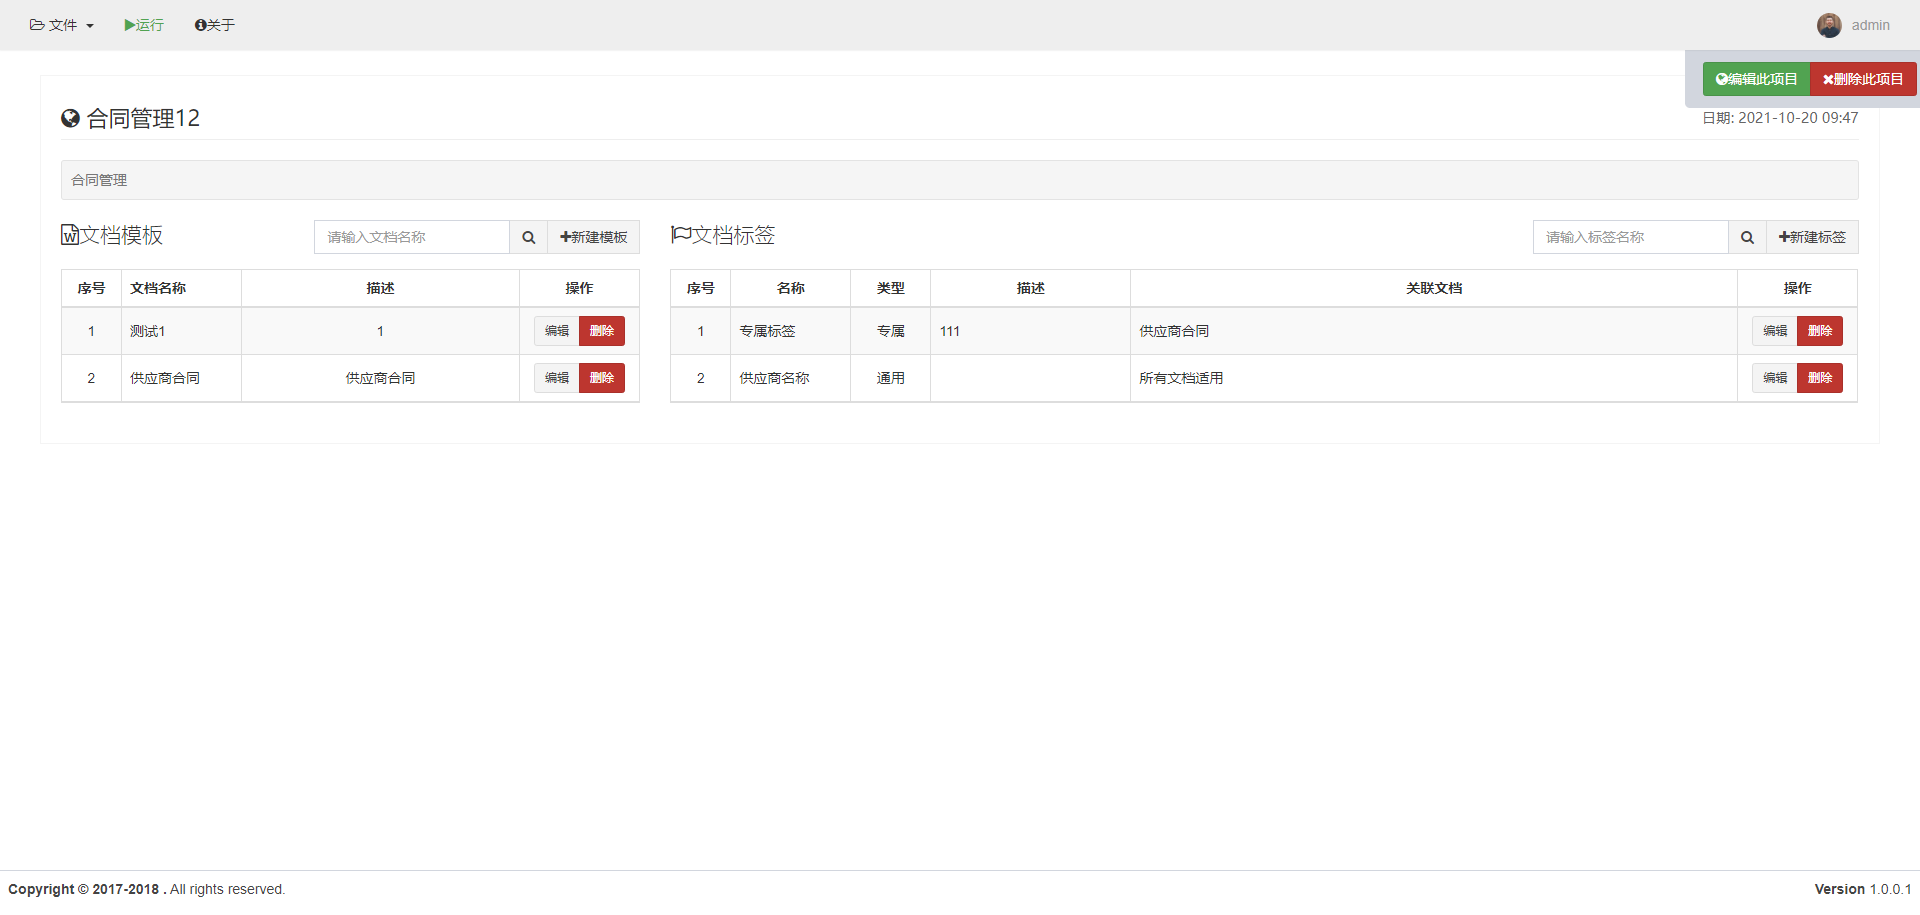The height and width of the screenshot is (915, 1920).
Task: Open the 关于 menu item
Action: click(x=214, y=25)
